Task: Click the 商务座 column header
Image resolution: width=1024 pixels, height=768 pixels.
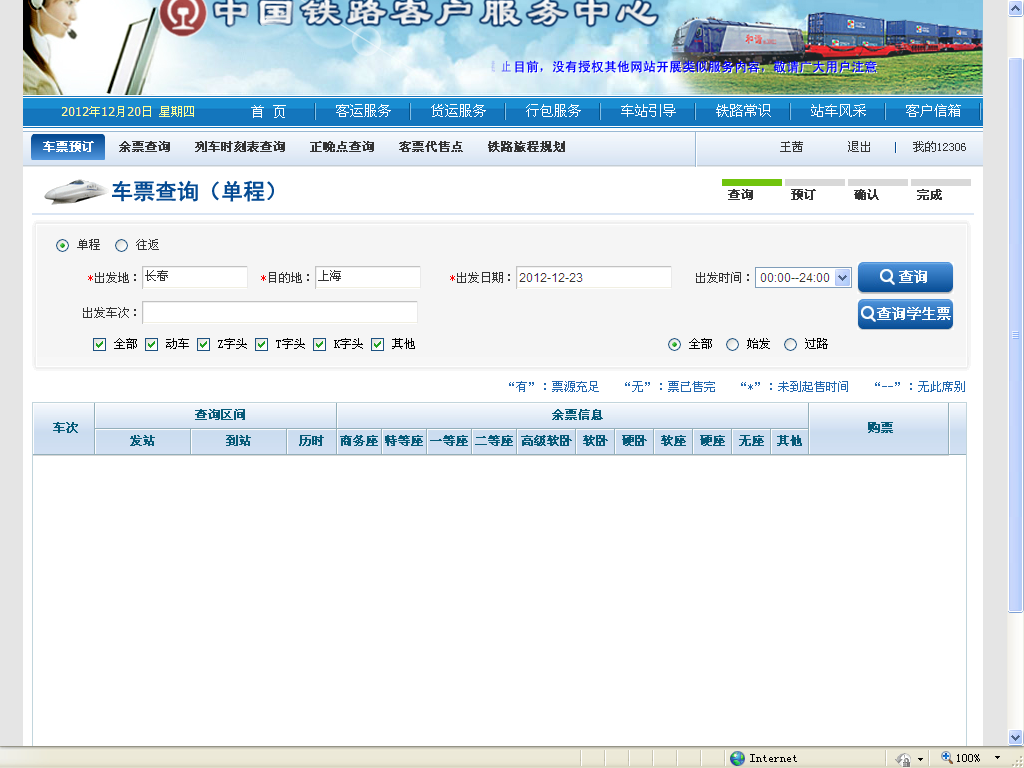Action: [x=359, y=441]
